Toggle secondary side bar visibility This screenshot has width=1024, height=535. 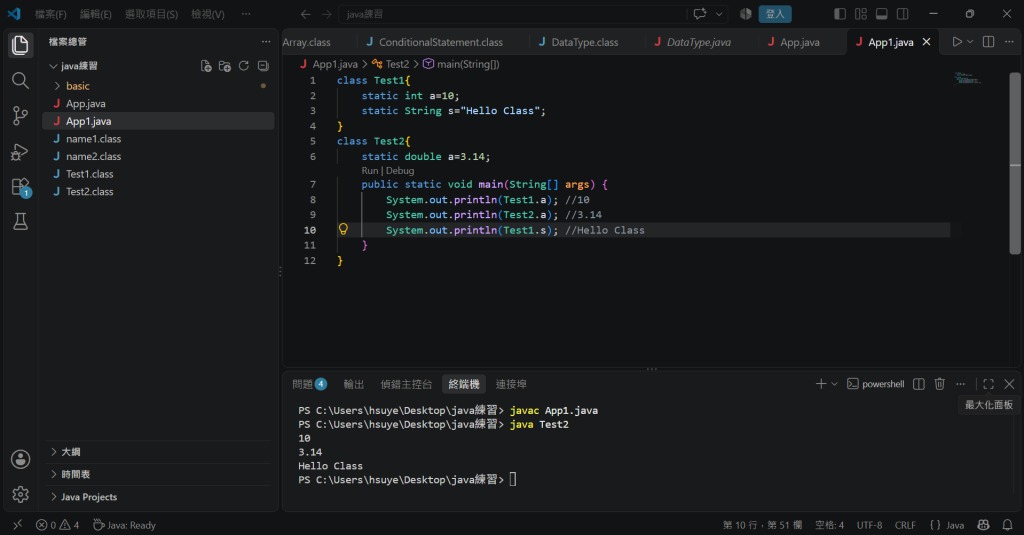click(903, 14)
